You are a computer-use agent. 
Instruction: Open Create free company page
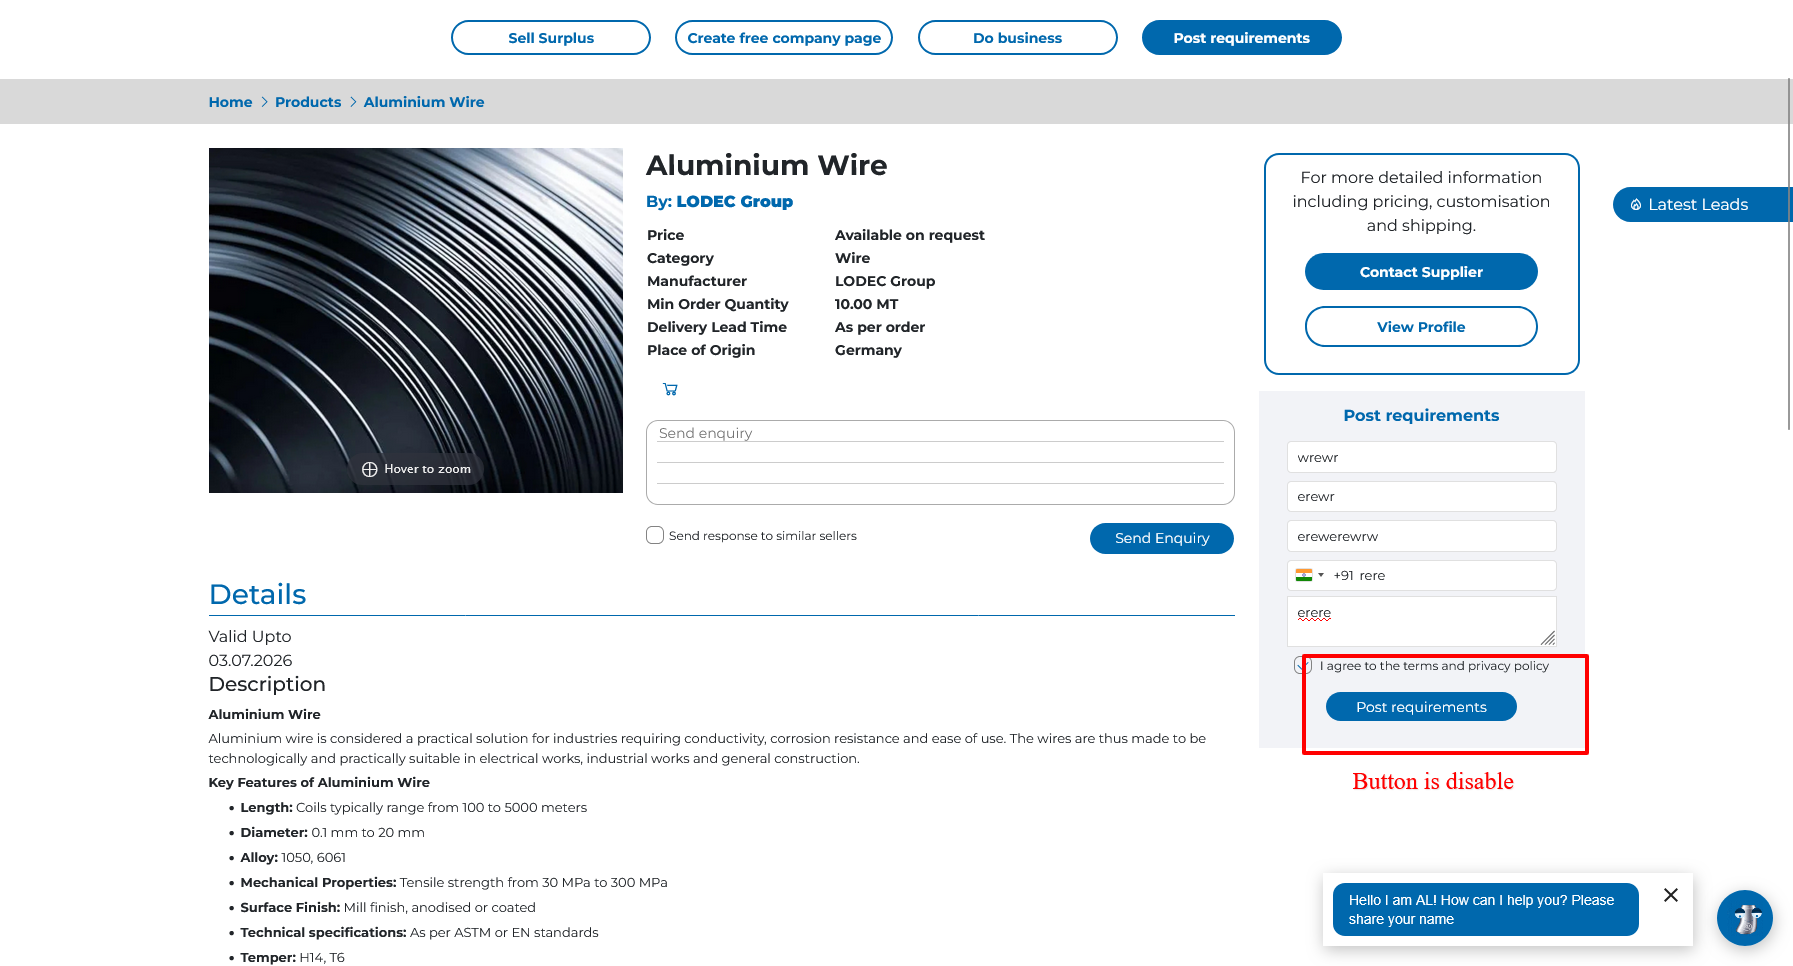784,38
